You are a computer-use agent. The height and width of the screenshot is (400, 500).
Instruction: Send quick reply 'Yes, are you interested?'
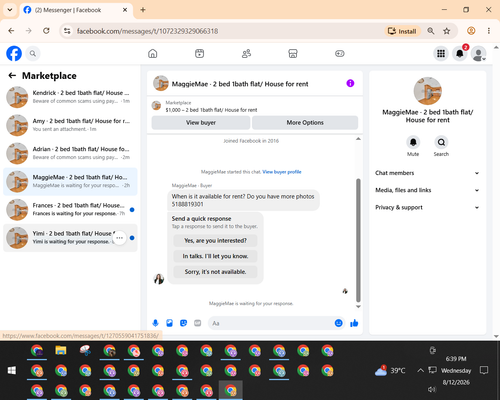tap(215, 240)
